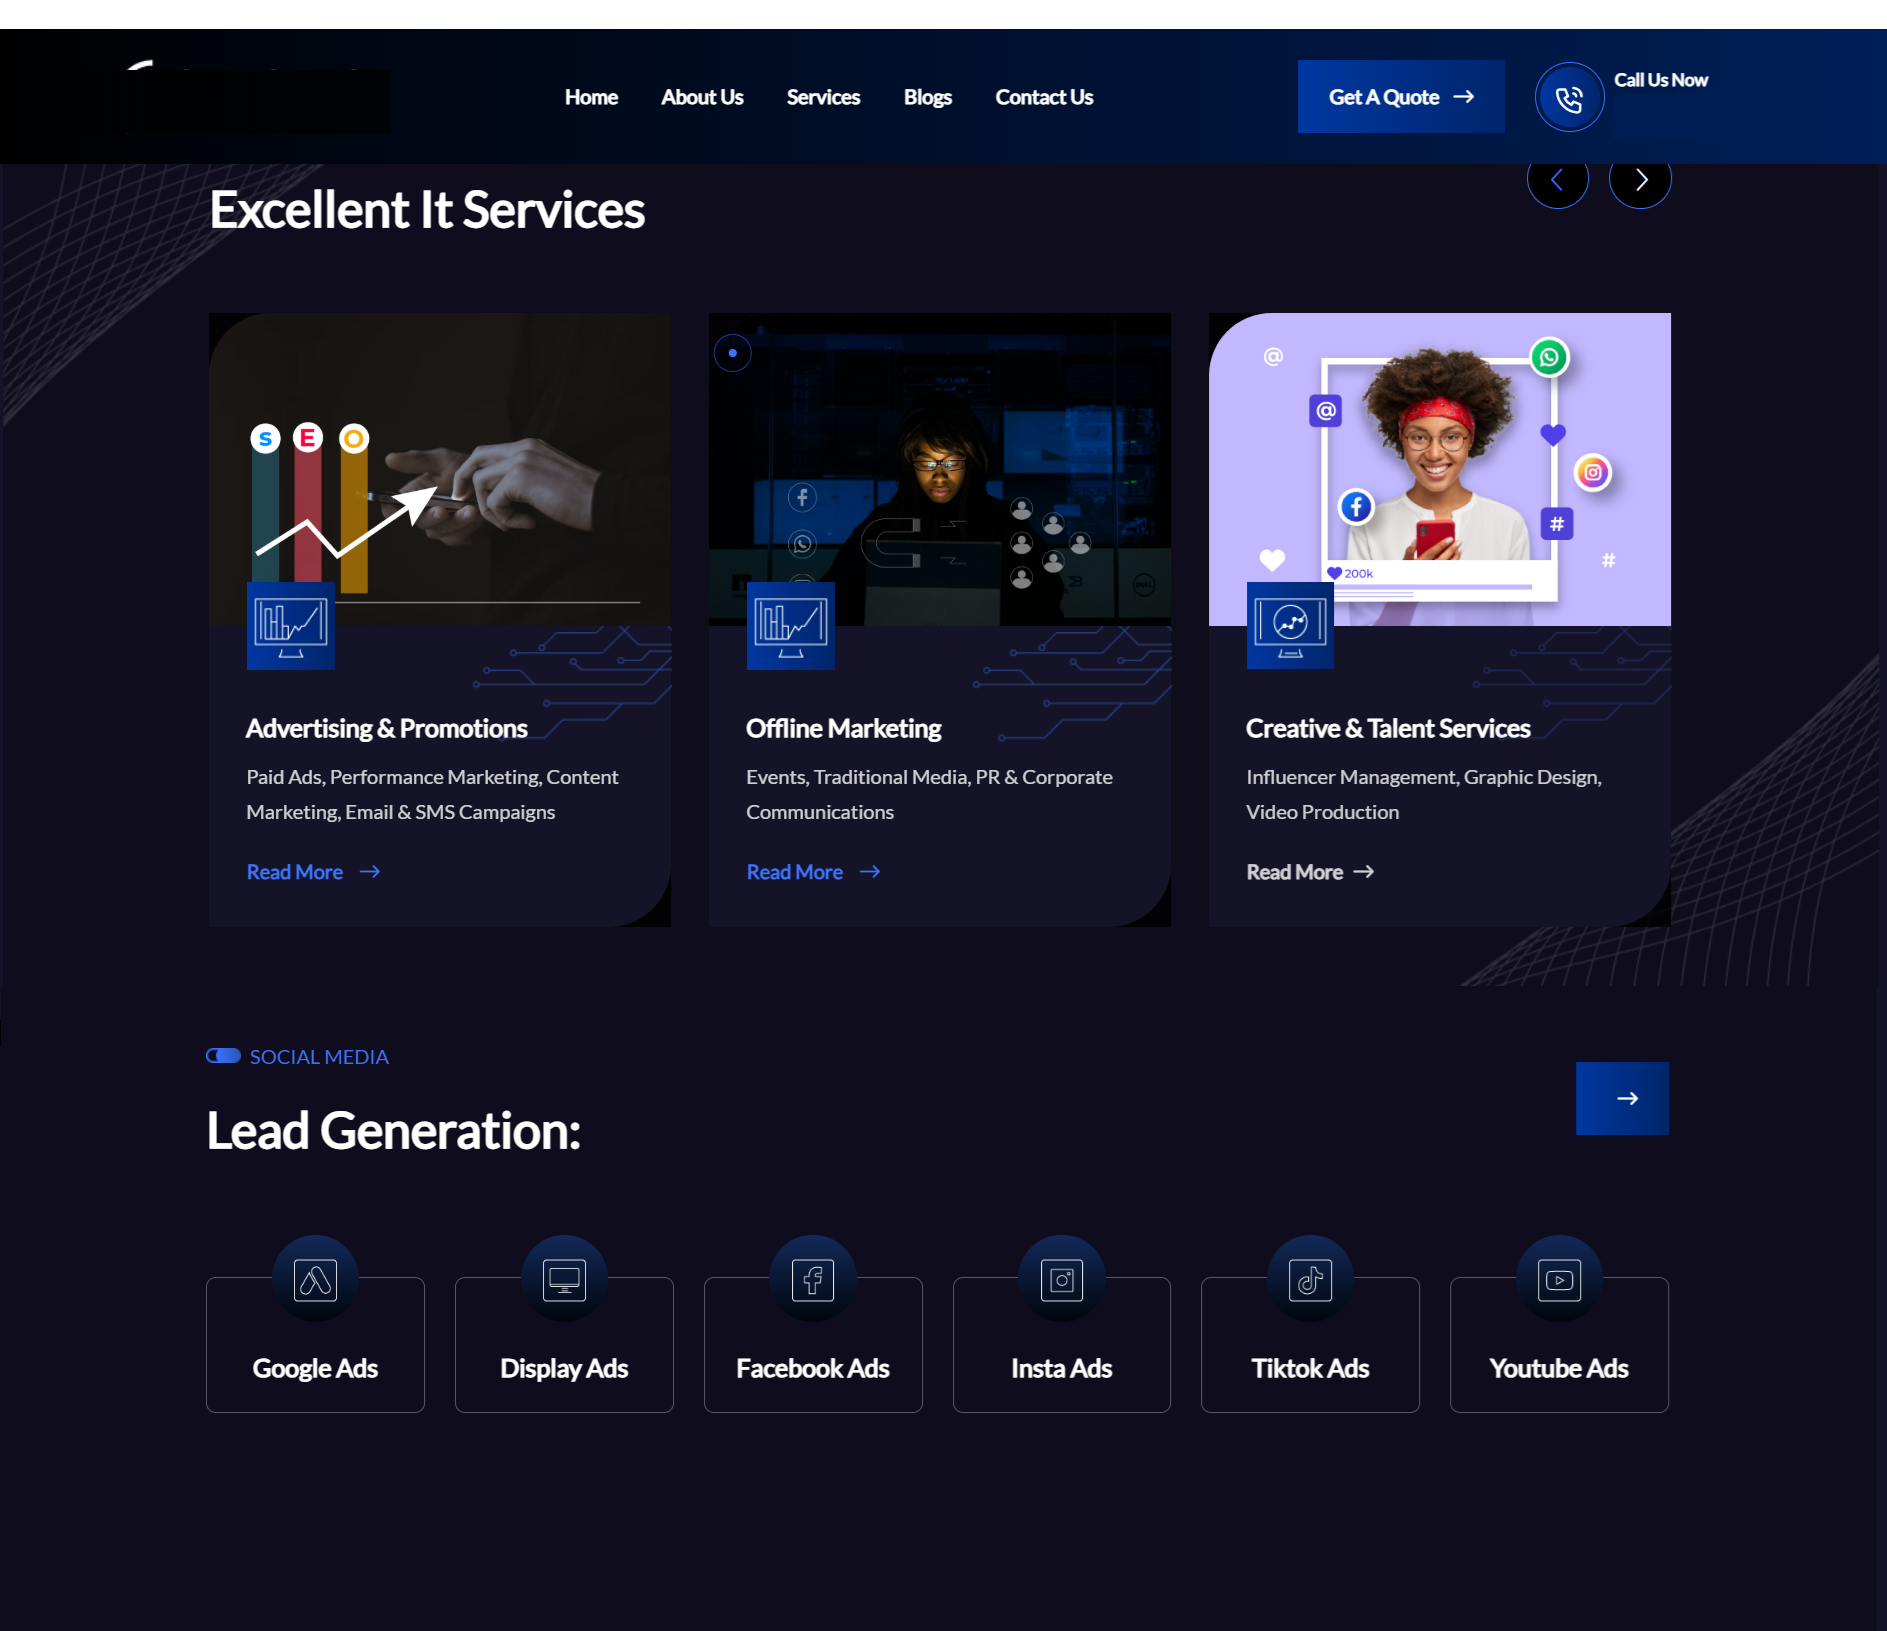The height and width of the screenshot is (1631, 1887).
Task: Click the Facebook Ads icon
Action: [x=813, y=1279]
